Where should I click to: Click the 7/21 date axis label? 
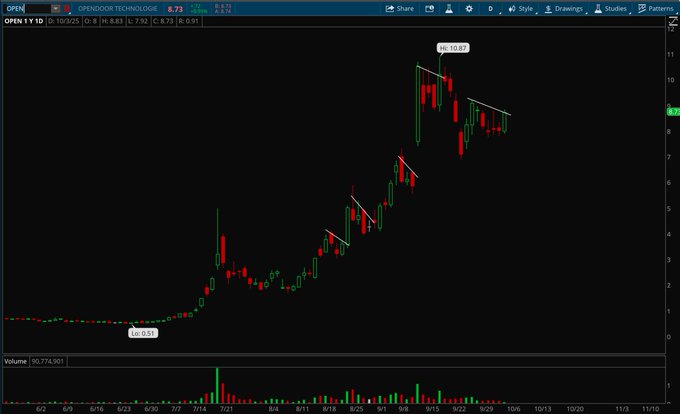coord(226,409)
